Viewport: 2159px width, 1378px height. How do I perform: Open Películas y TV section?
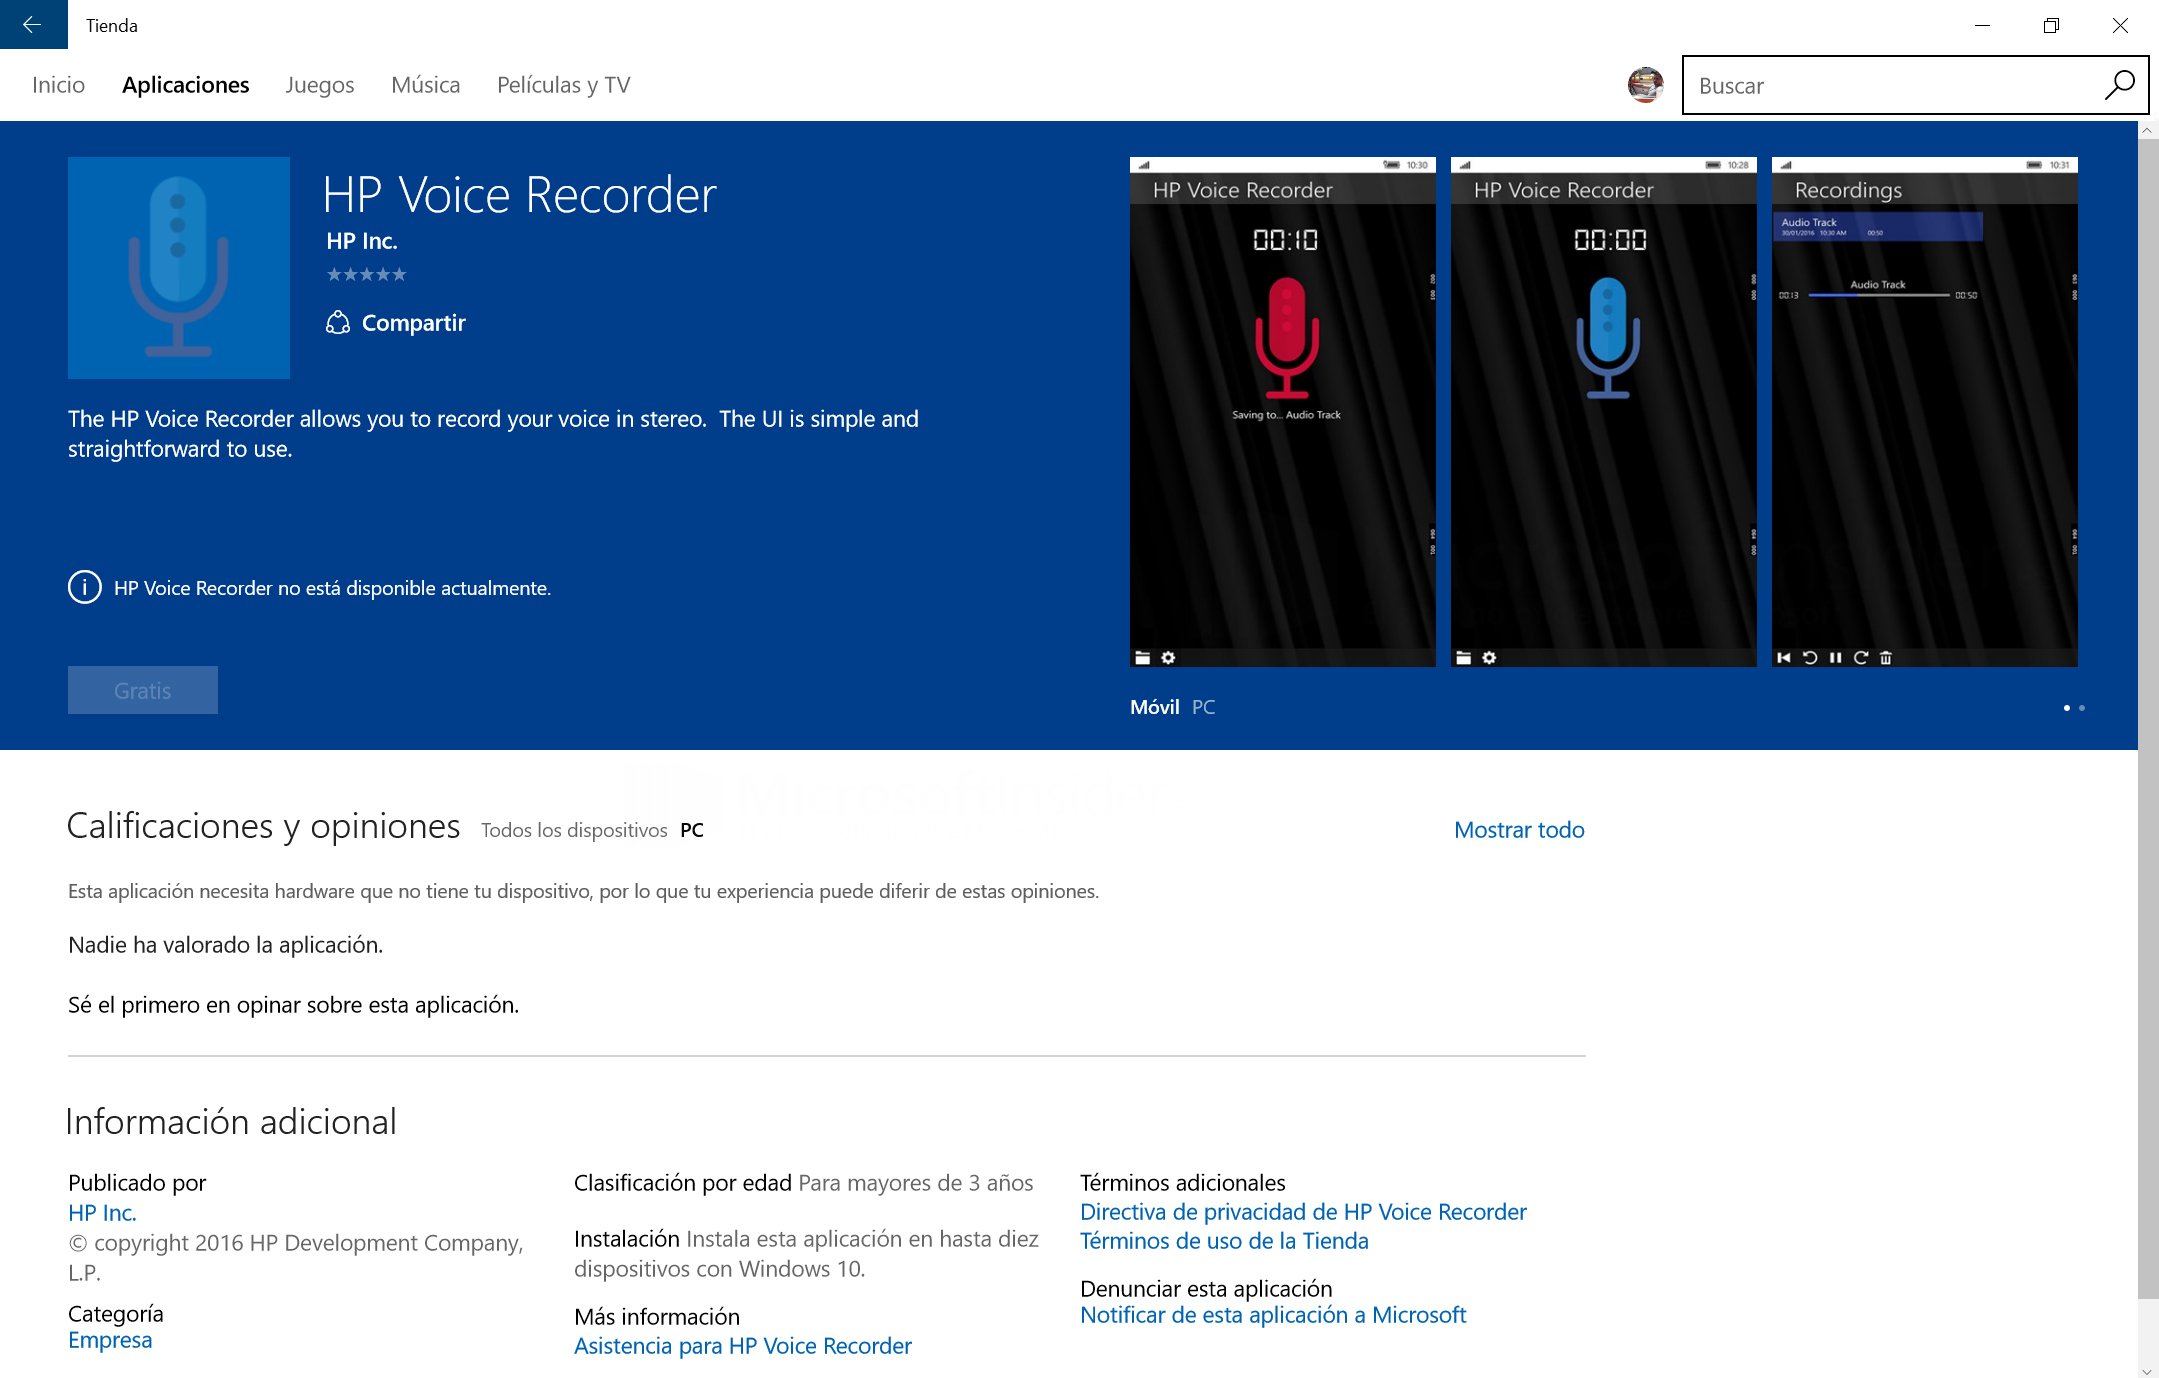click(x=564, y=85)
